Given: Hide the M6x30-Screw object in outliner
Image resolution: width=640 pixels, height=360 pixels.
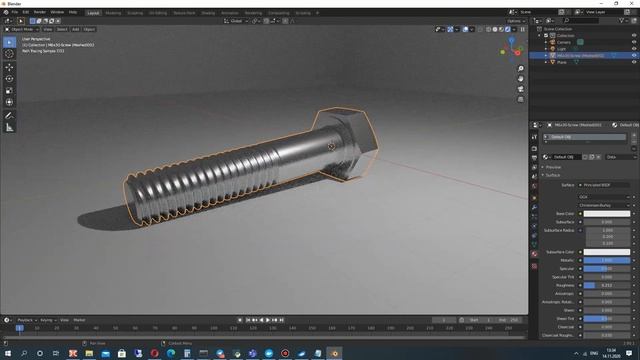Looking at the screenshot, I should tap(634, 55).
